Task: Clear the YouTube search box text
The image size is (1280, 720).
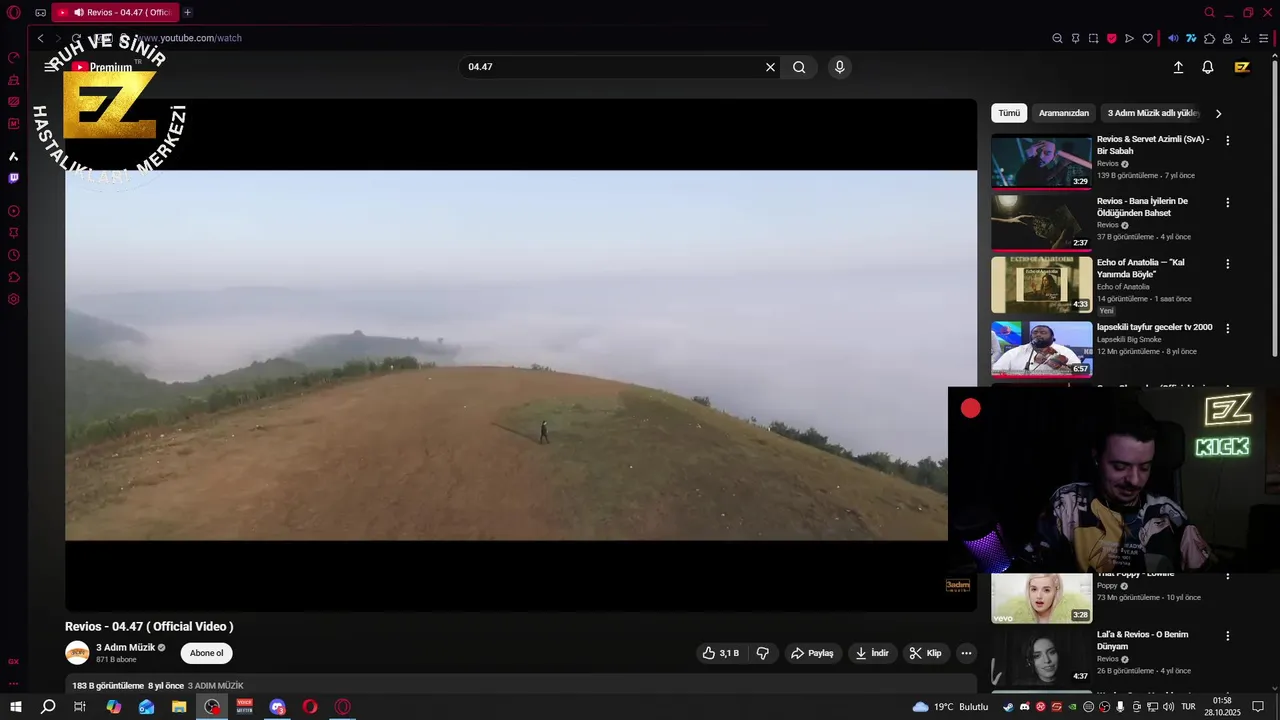Action: (x=770, y=67)
